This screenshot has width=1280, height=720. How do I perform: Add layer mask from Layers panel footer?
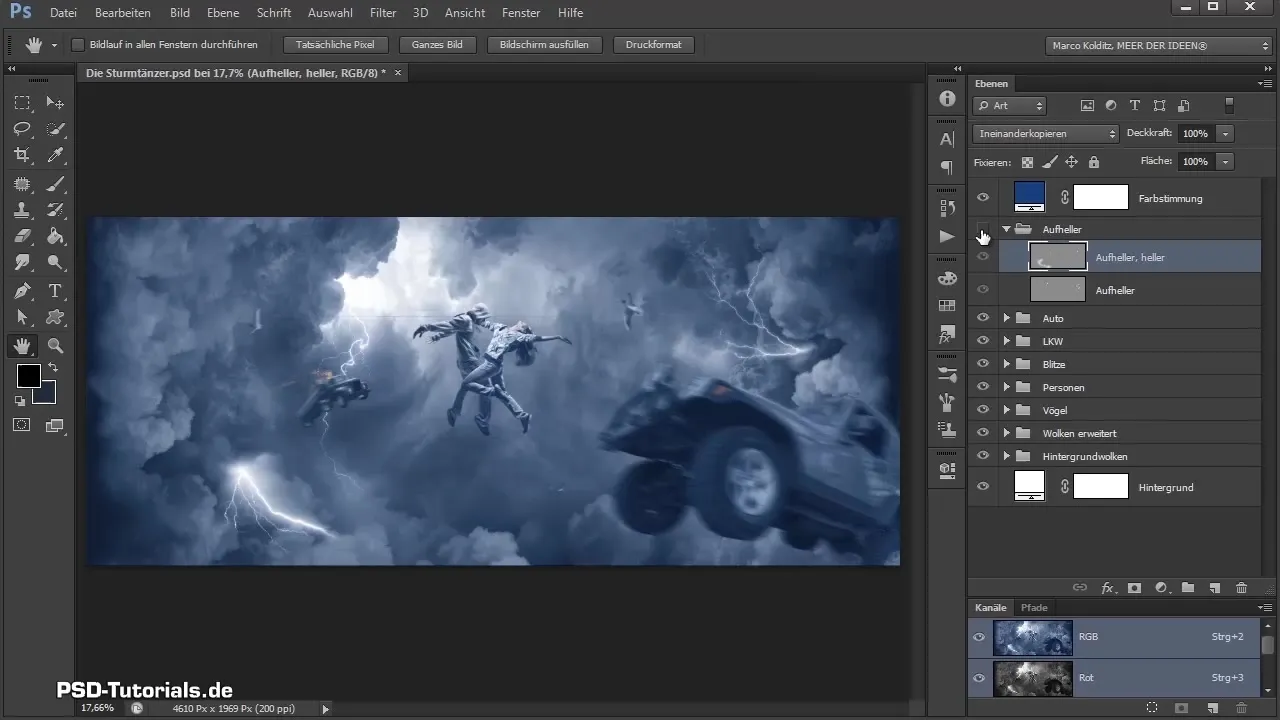(1134, 588)
